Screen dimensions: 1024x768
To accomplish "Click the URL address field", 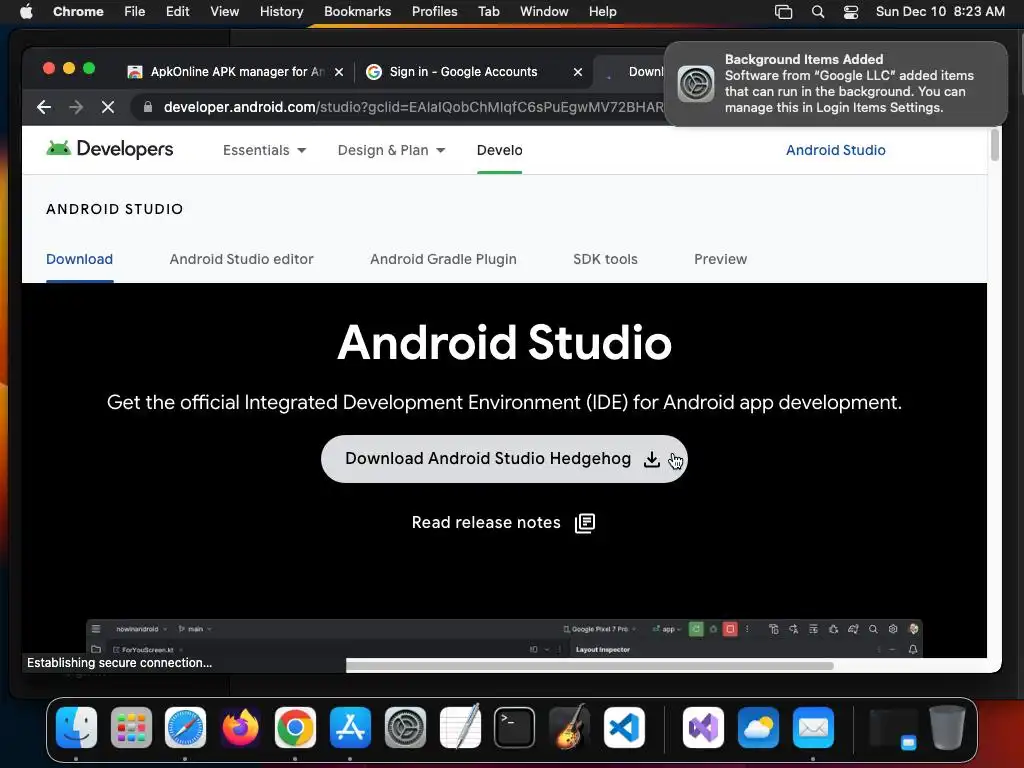I will 413,107.
